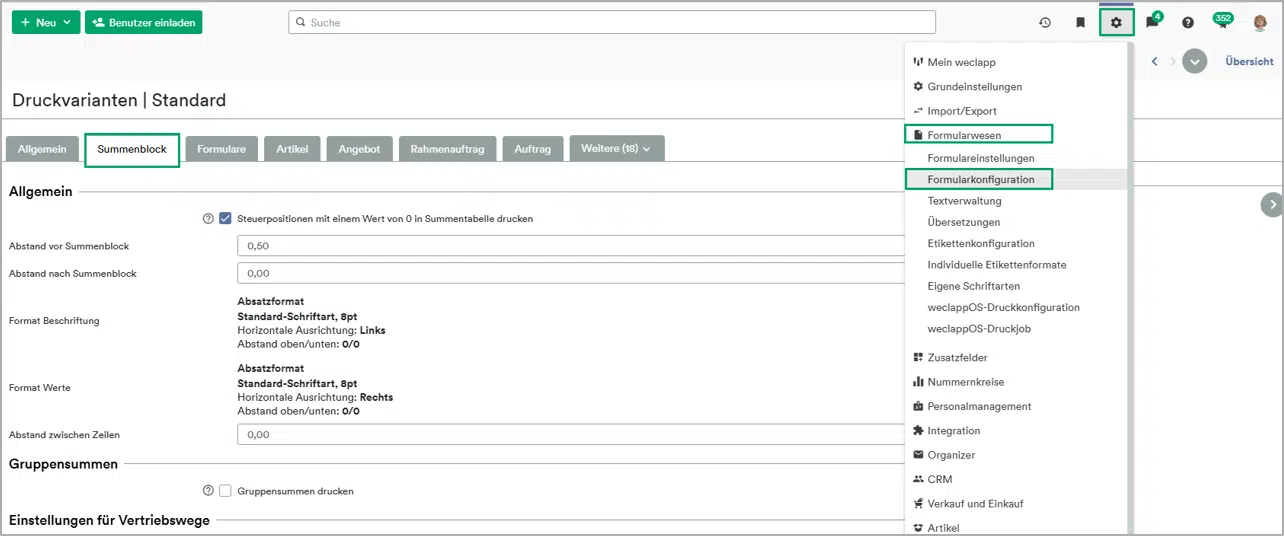This screenshot has width=1284, height=536.
Task: Click help icon beside Gruppensummen drucken
Action: (208, 491)
